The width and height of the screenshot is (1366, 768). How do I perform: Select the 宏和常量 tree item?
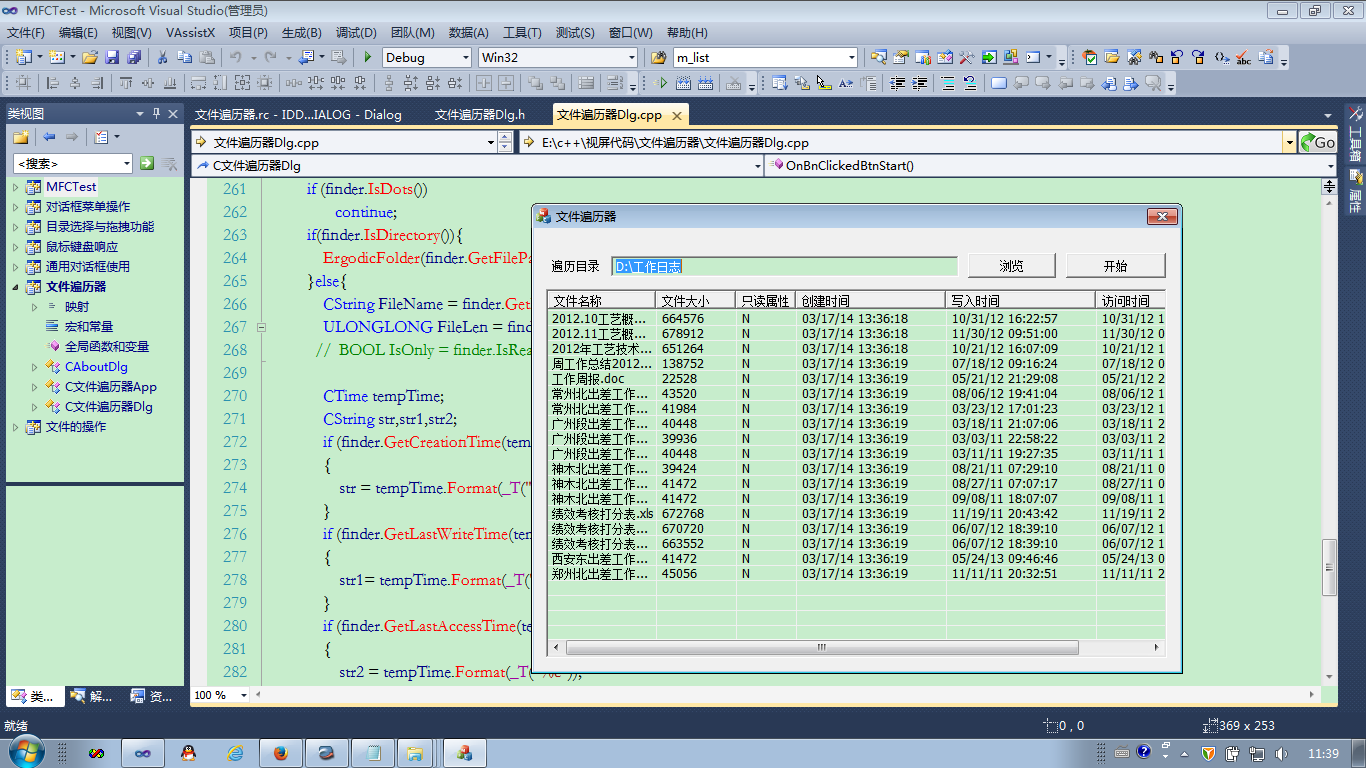click(x=88, y=327)
